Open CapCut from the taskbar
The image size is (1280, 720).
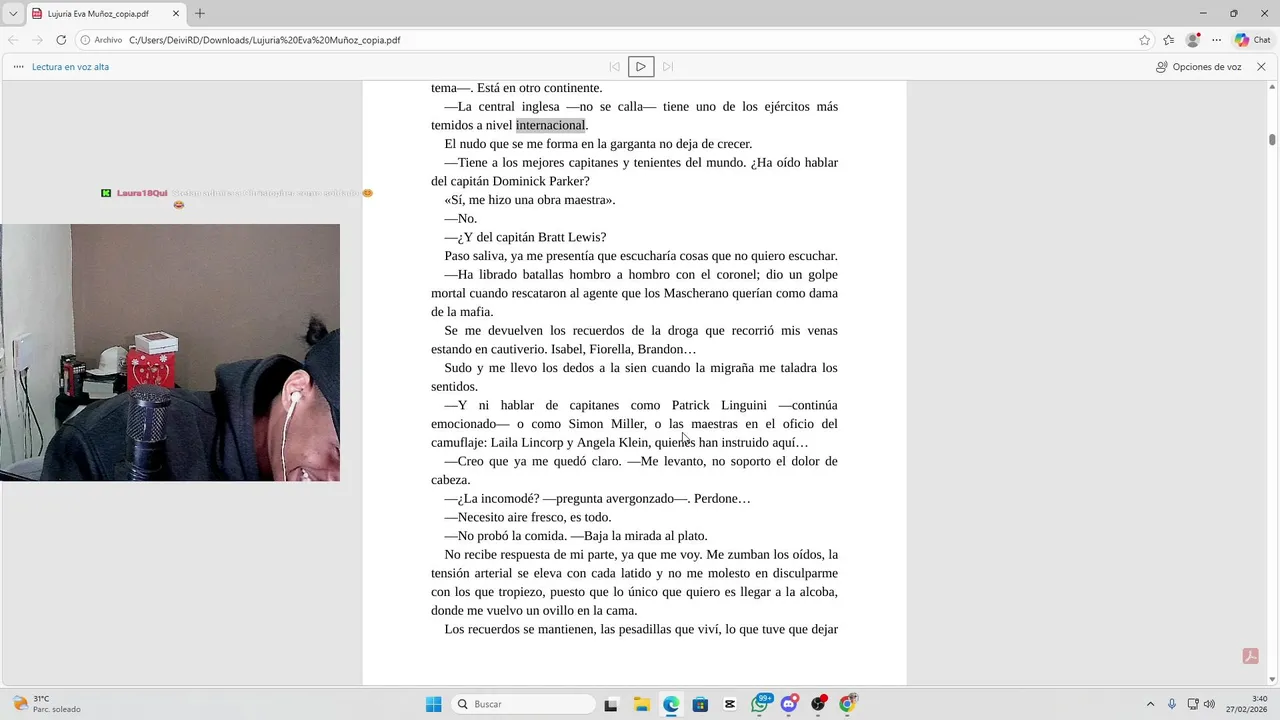tap(730, 704)
